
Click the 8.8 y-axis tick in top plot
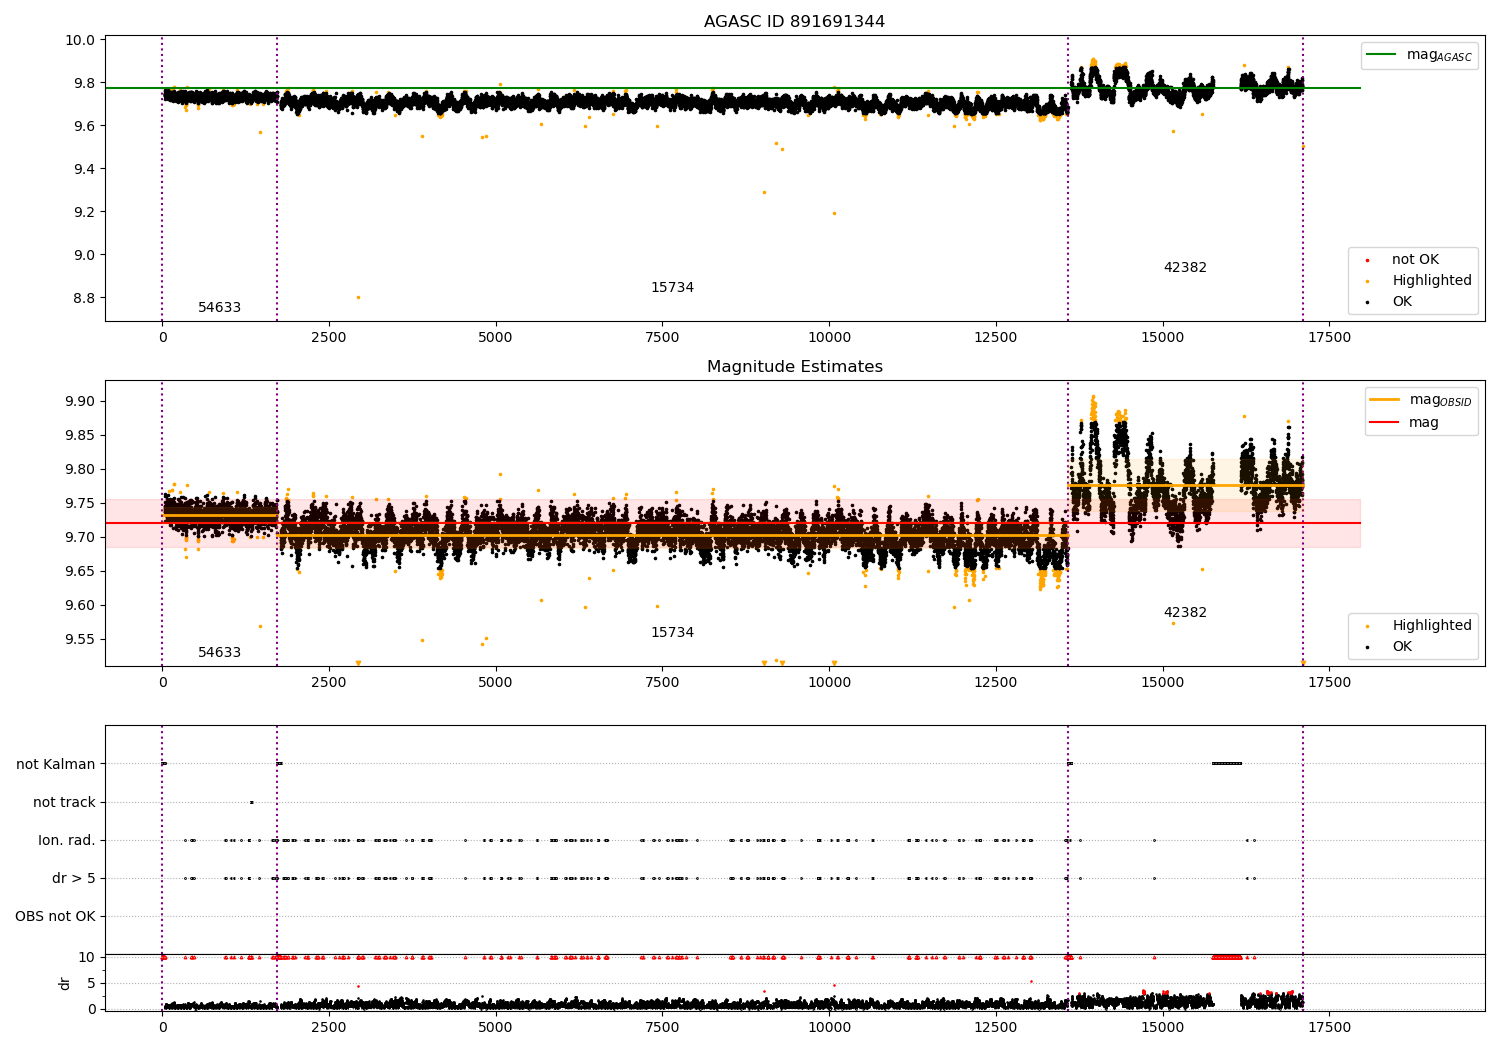click(x=86, y=298)
